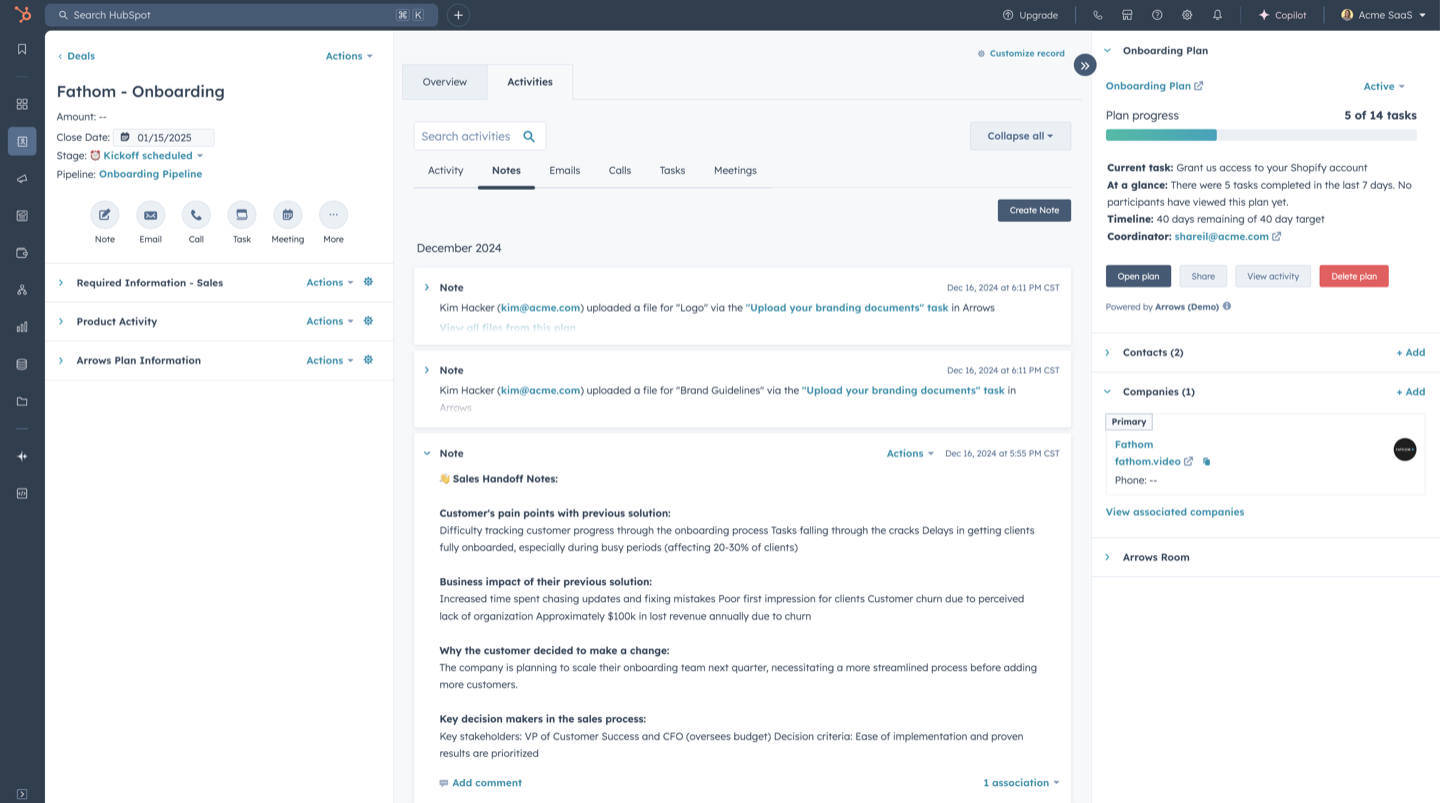Open Content icon in left sidebar
This screenshot has height=803, width=1440.
pos(22,215)
